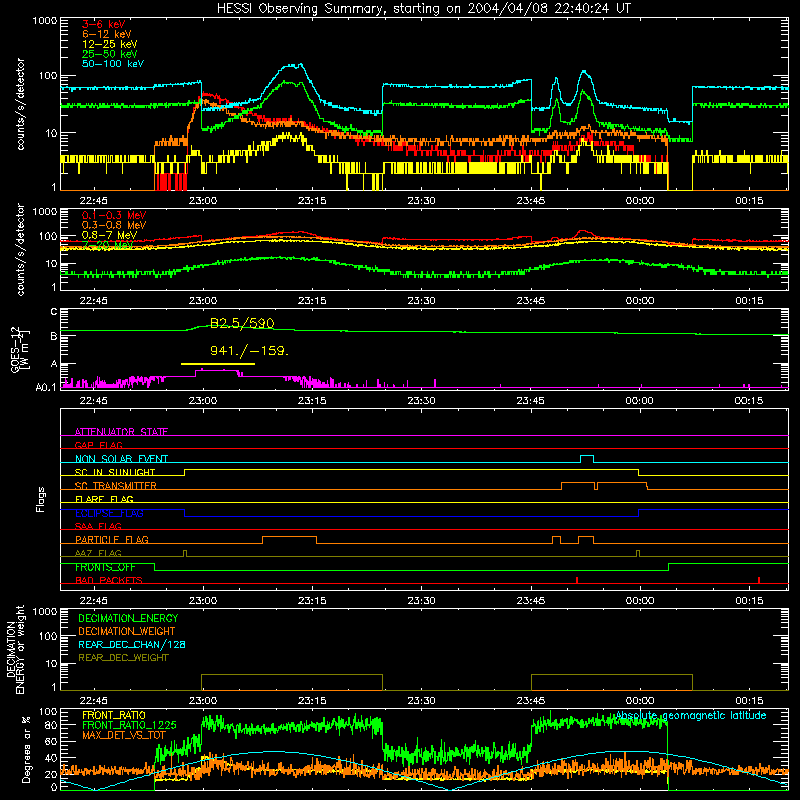Image resolution: width=800 pixels, height=800 pixels.
Task: Click the Degrees or % axis title
Action: click(26, 749)
